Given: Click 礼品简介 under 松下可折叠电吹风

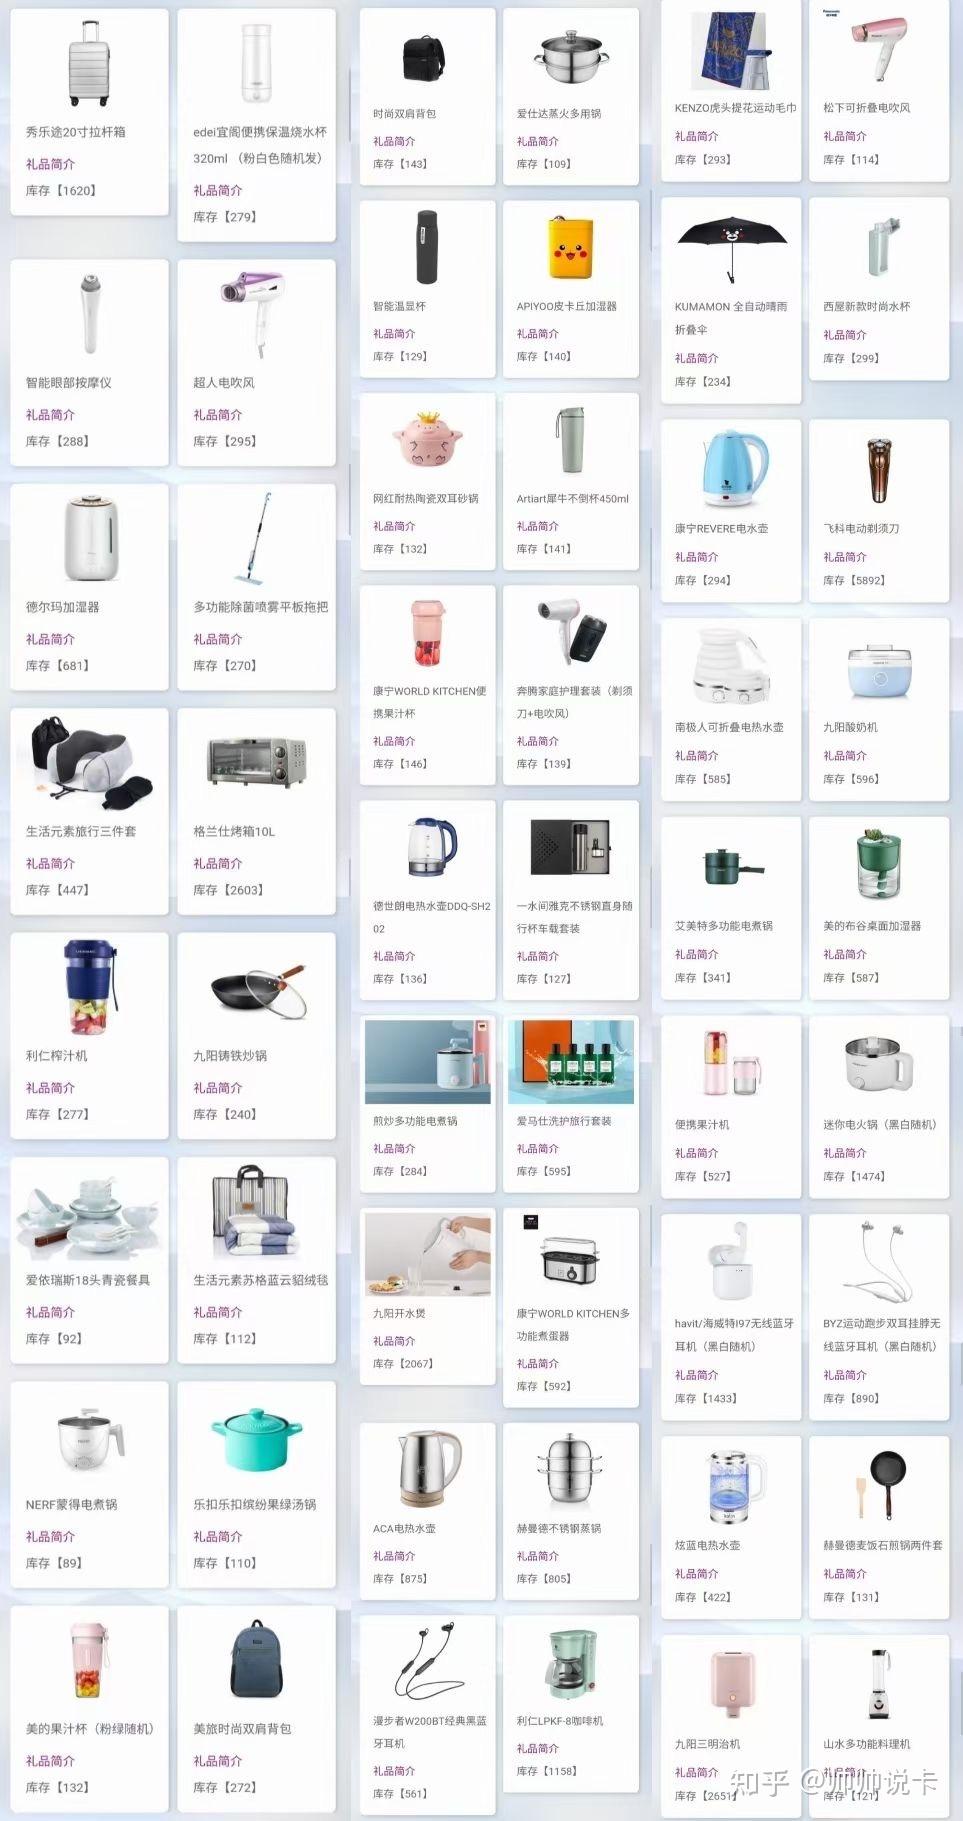Looking at the screenshot, I should 845,136.
